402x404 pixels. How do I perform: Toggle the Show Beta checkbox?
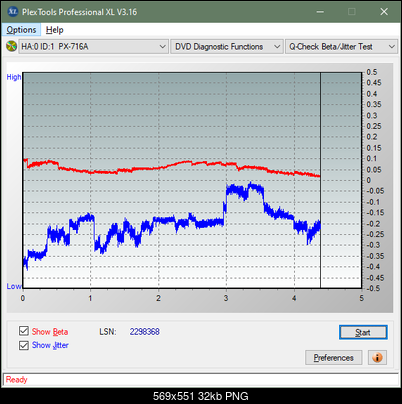pos(24,331)
